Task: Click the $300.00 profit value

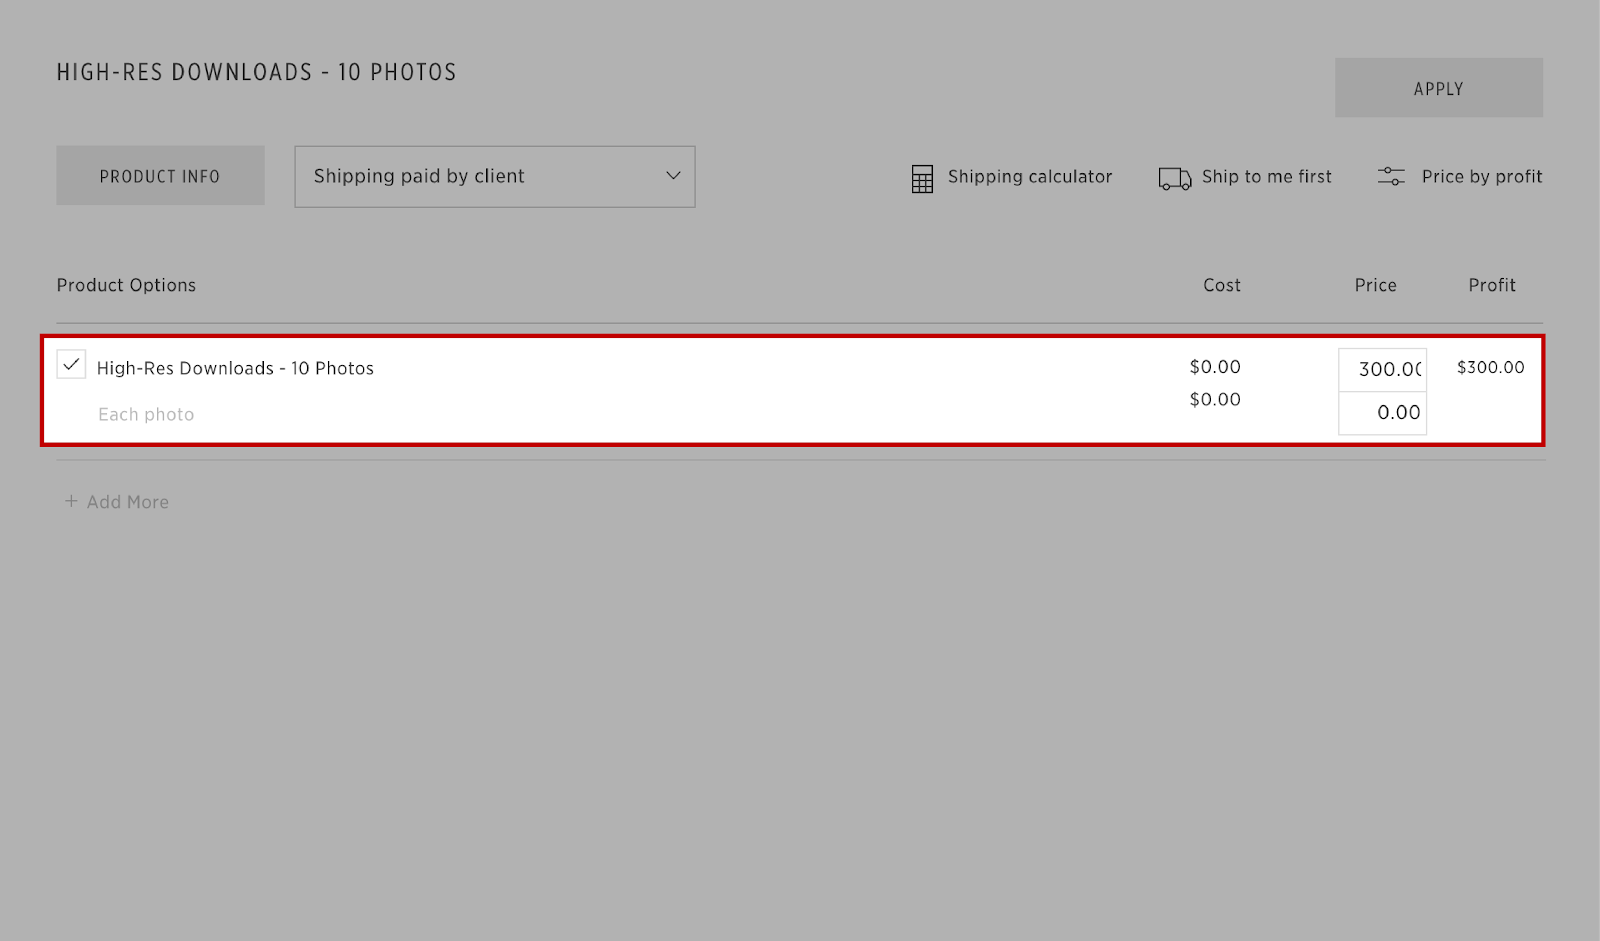Action: (1490, 367)
